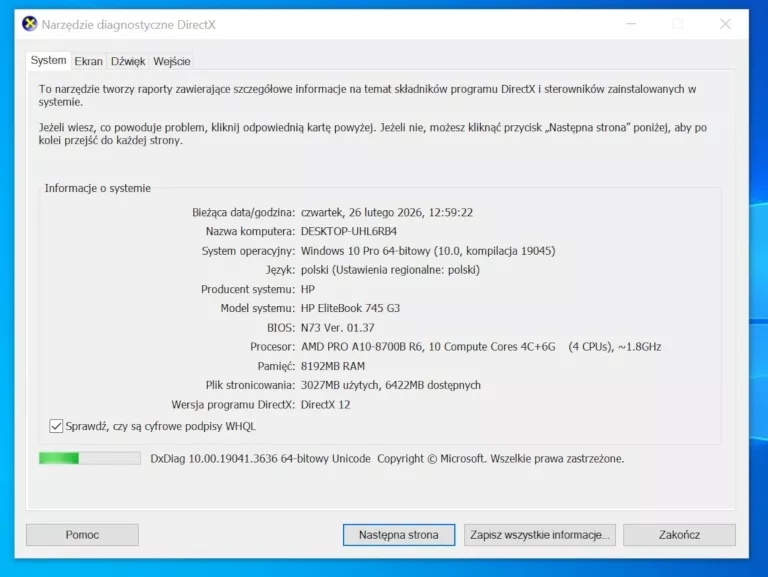Select the date value czwartek, 26 lutego 2026
The width and height of the screenshot is (768, 577).
(362, 213)
